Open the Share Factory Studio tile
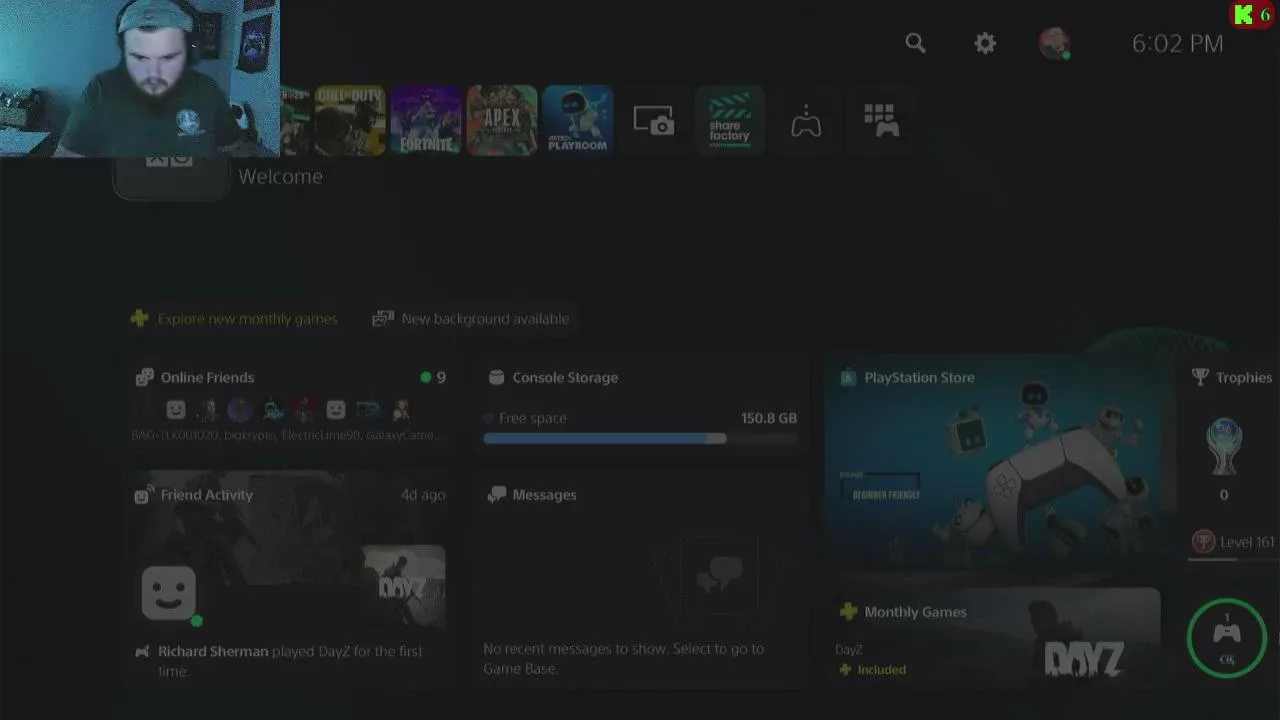 point(730,120)
